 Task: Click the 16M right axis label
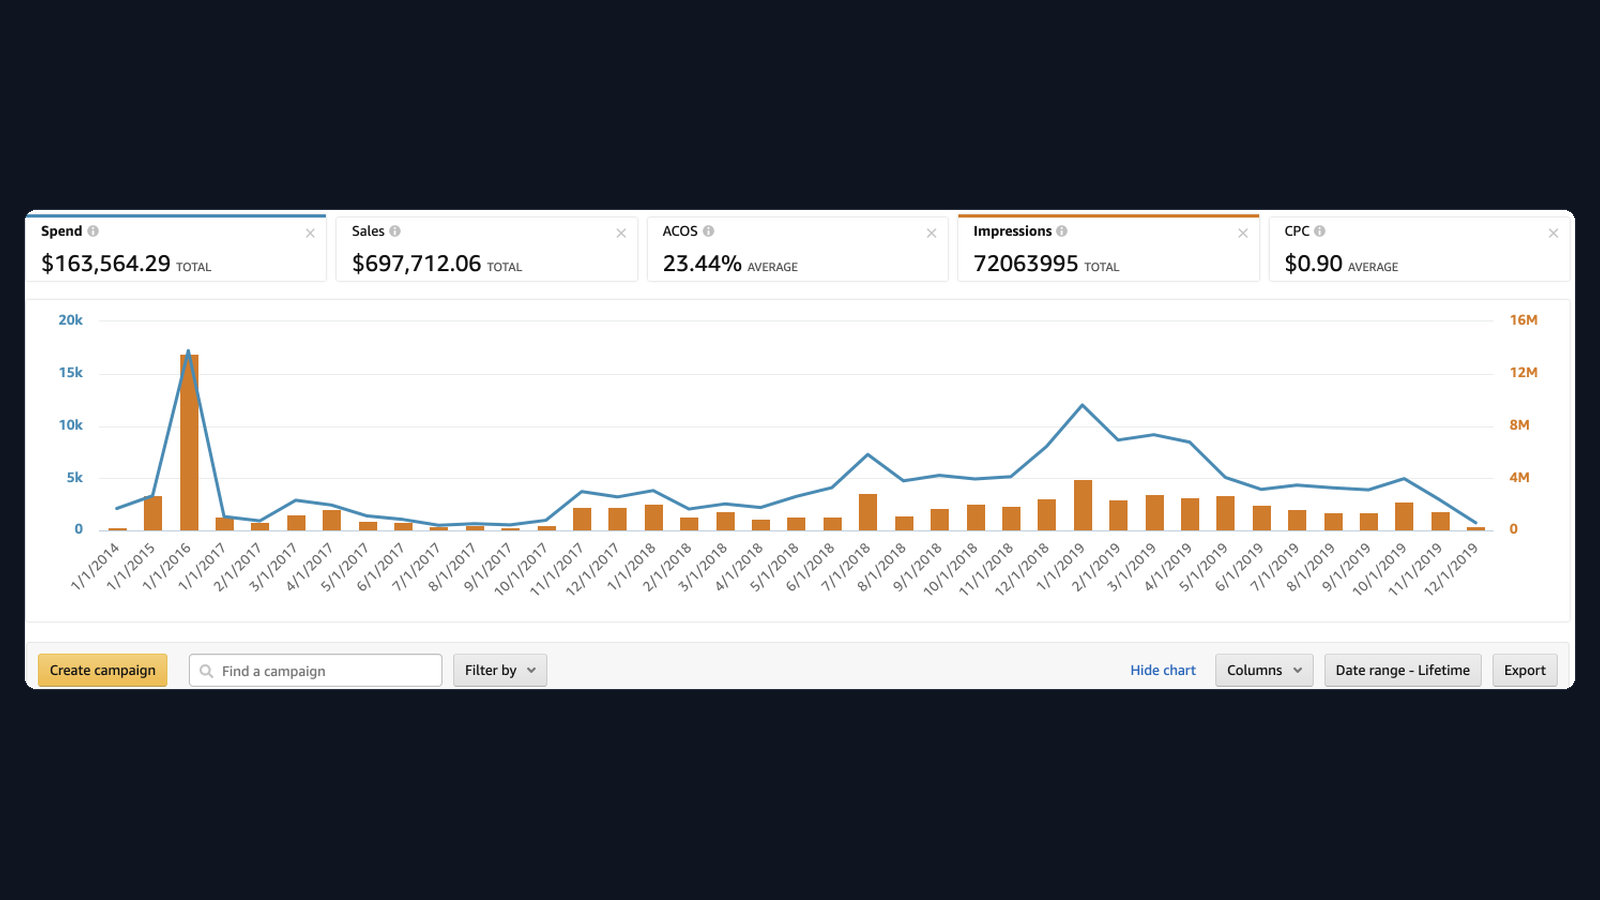(1523, 320)
